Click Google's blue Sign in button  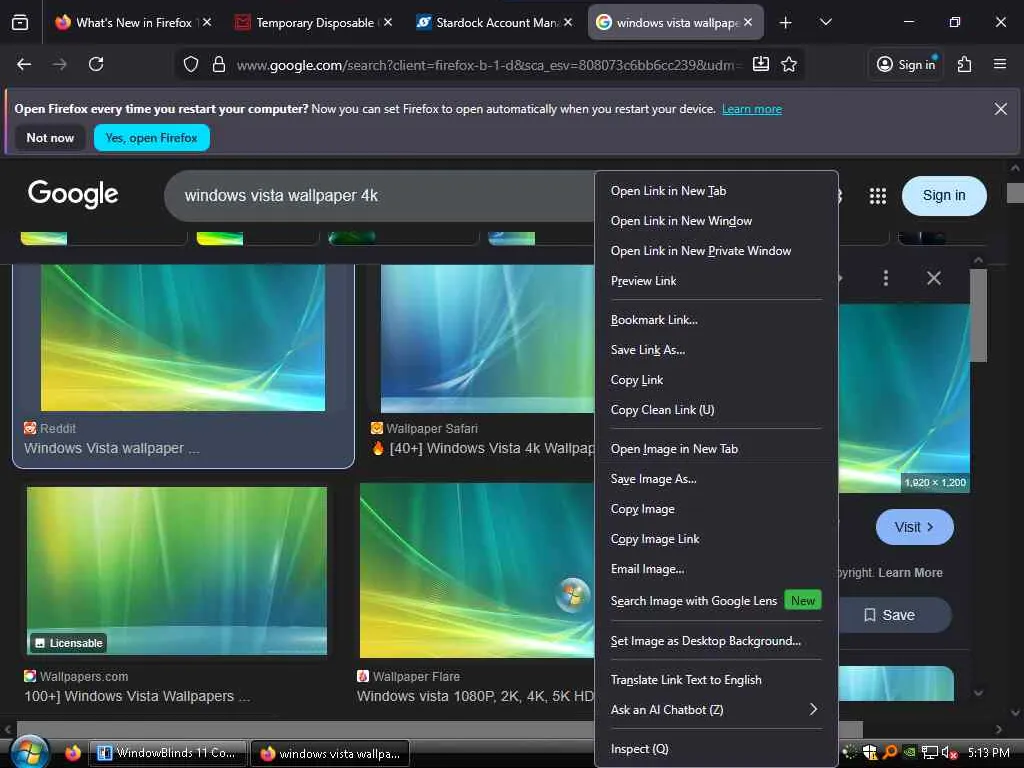944,195
